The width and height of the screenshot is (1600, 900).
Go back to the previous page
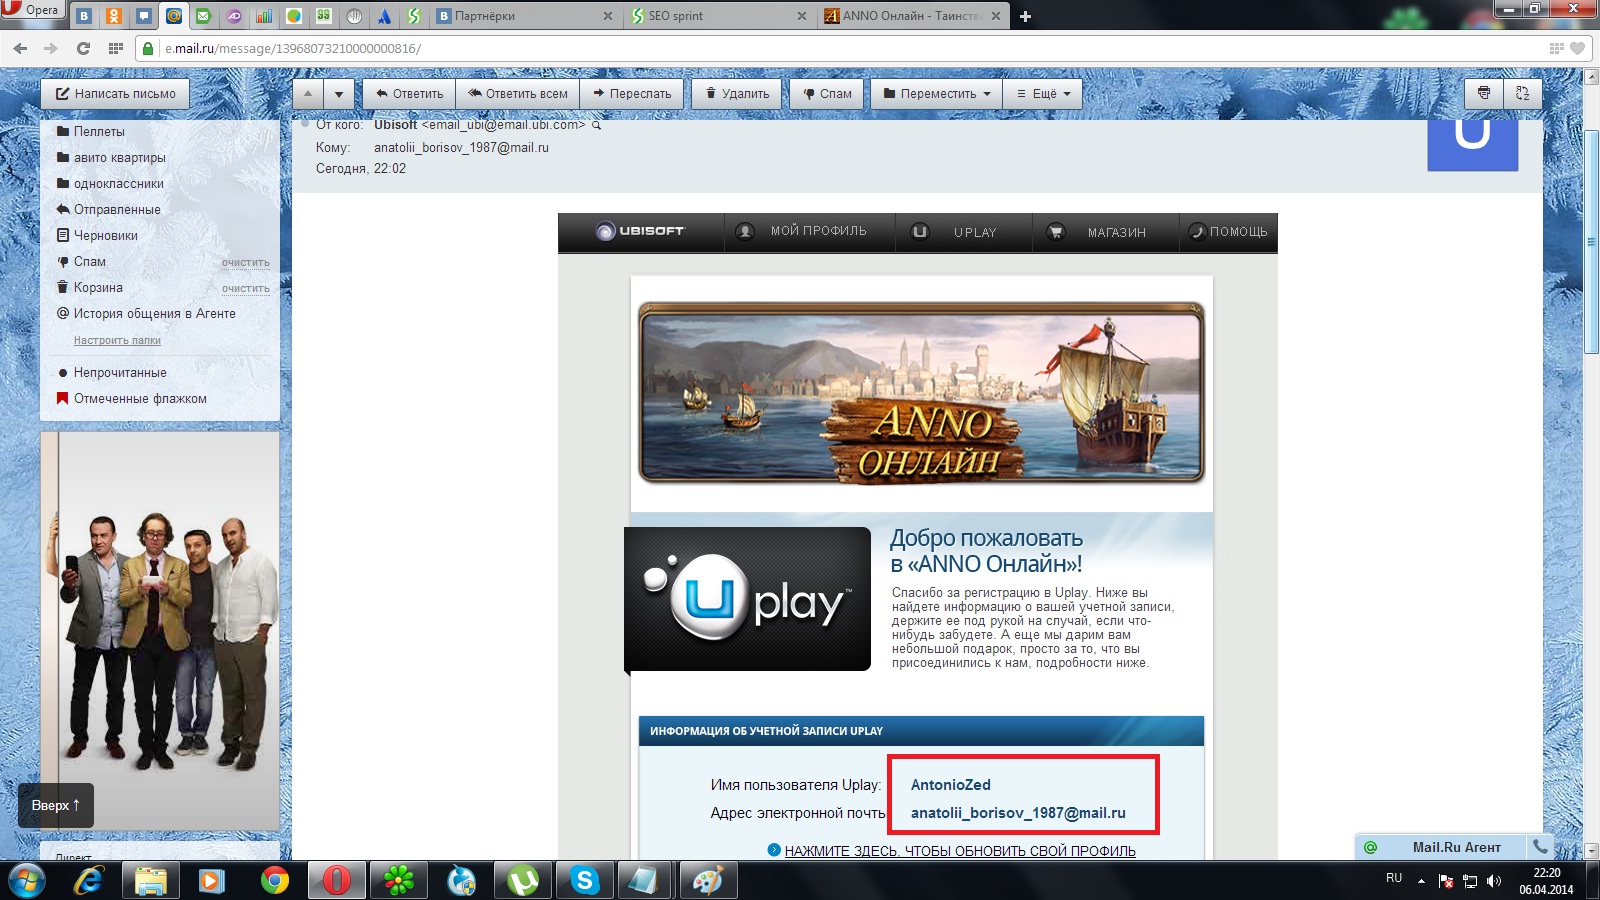coord(20,48)
